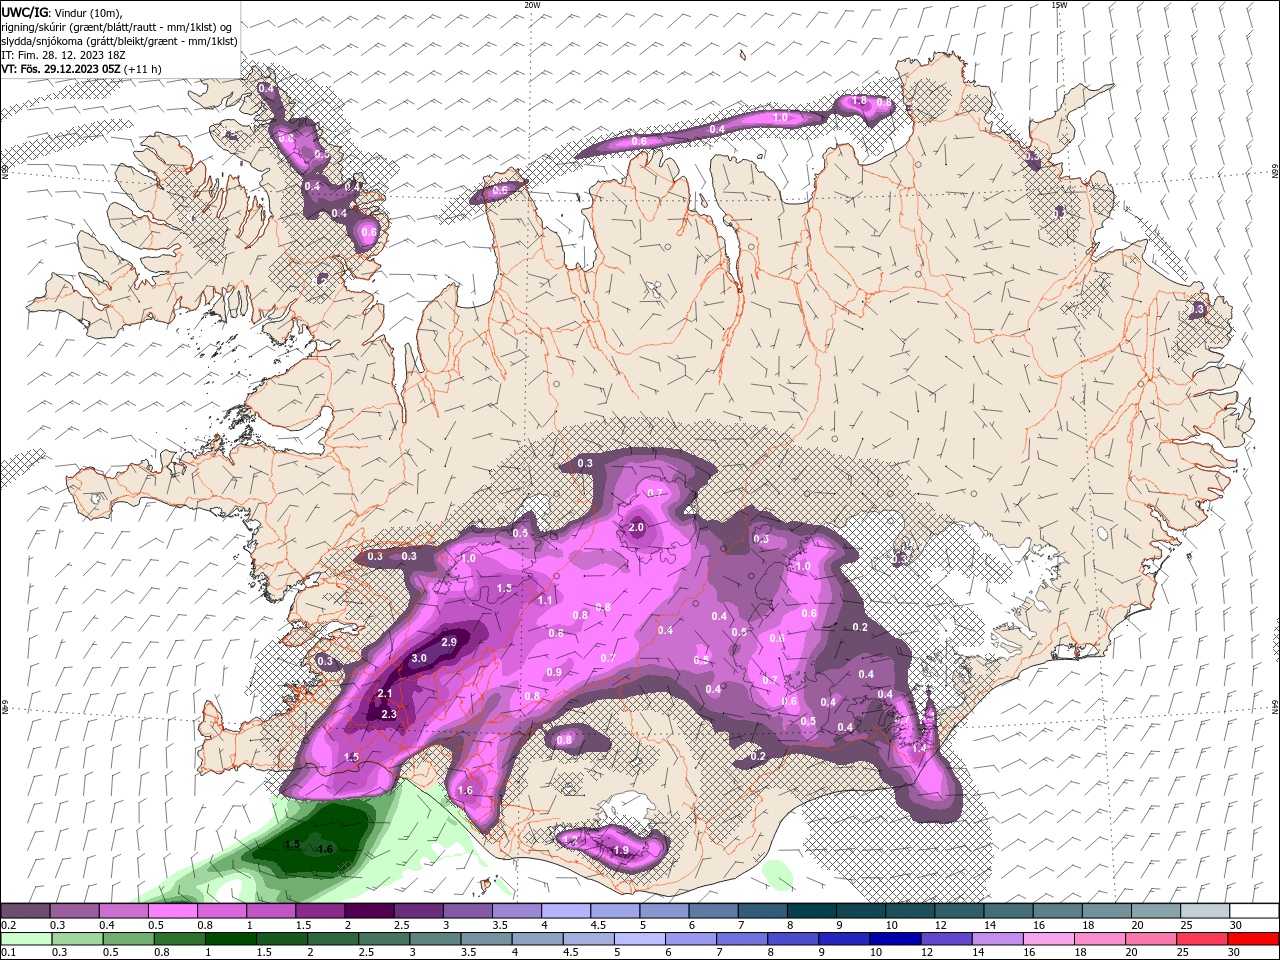Screen dimensions: 1280x960
Task: Select lower legend swatch between 0.5 and 0.8
Action: tap(128, 939)
